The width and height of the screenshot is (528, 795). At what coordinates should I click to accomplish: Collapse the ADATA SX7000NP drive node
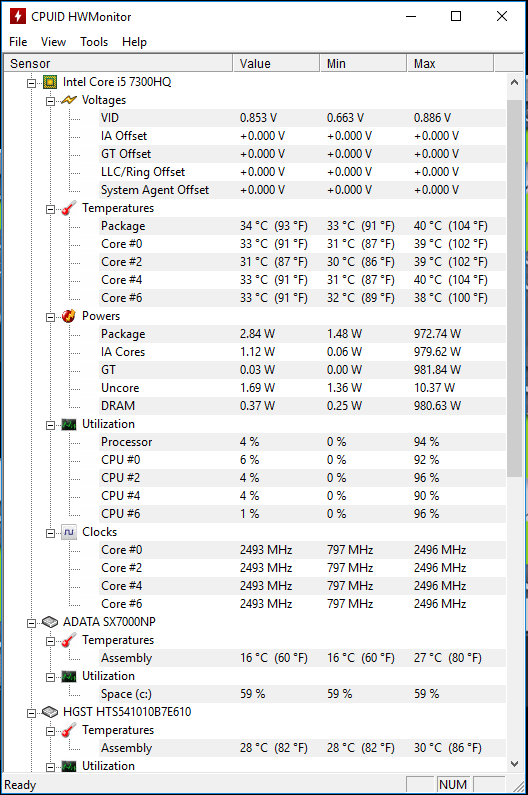31,623
